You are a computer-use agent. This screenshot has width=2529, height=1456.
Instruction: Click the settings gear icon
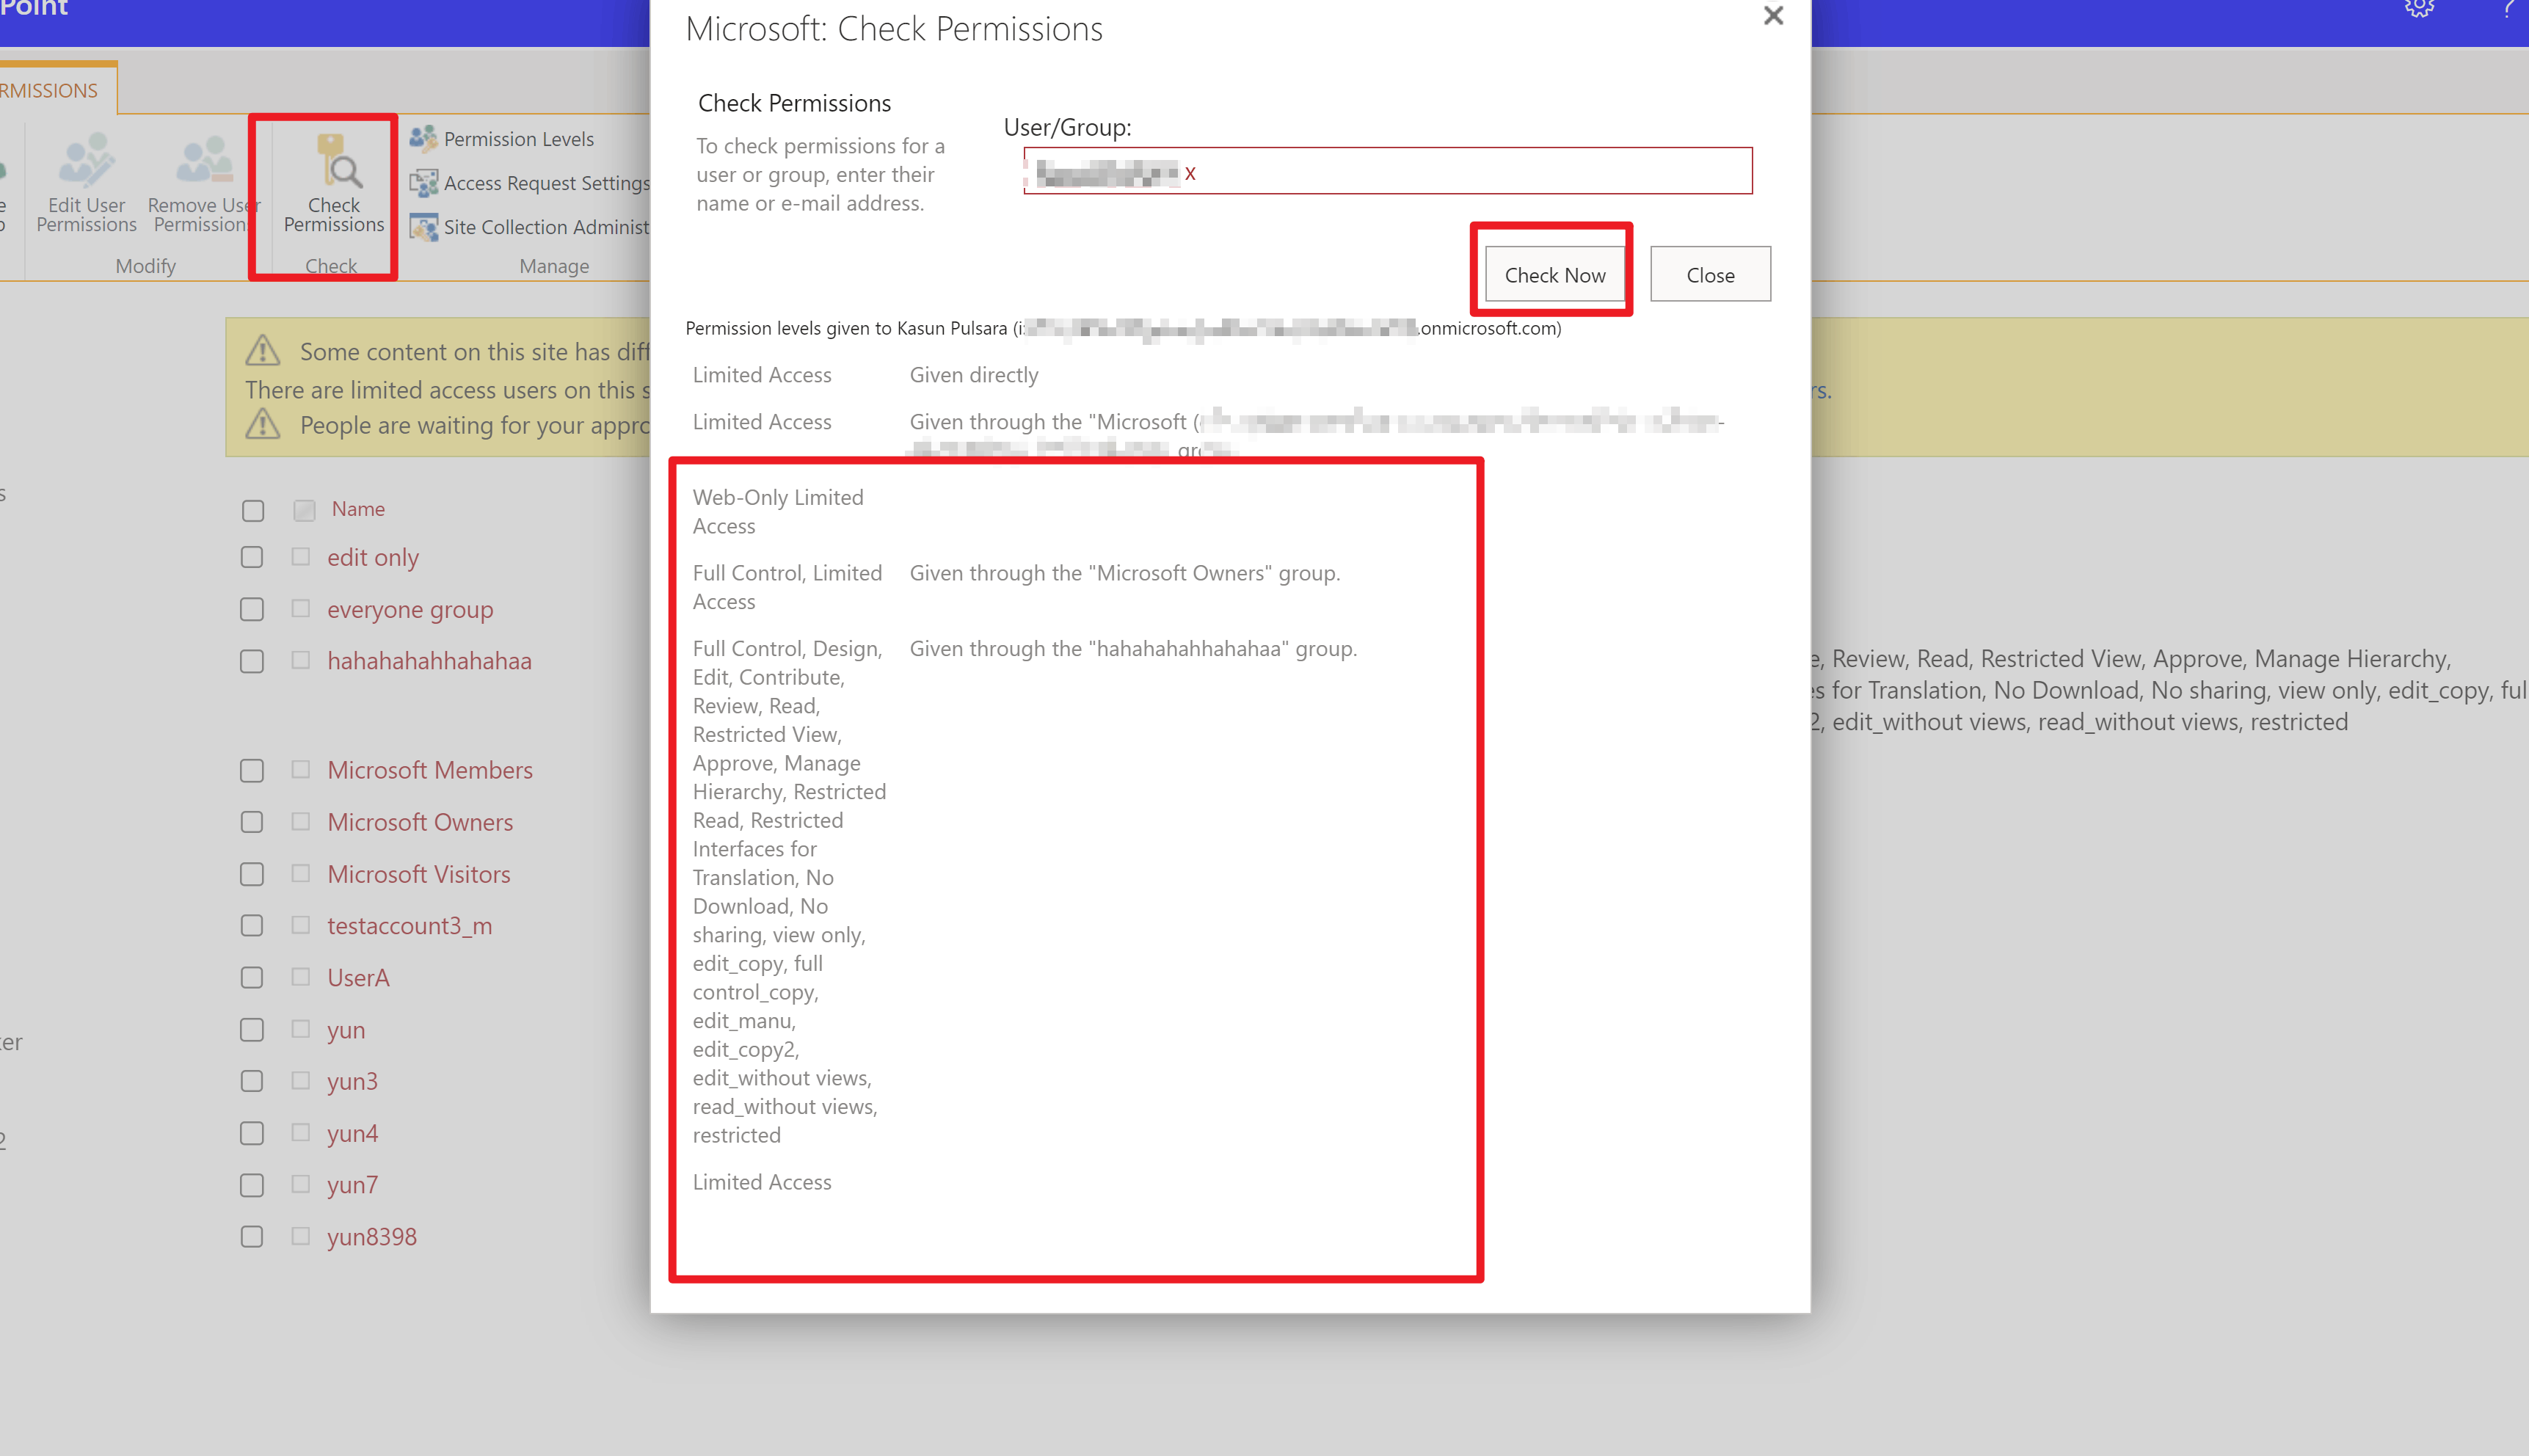2418,8
